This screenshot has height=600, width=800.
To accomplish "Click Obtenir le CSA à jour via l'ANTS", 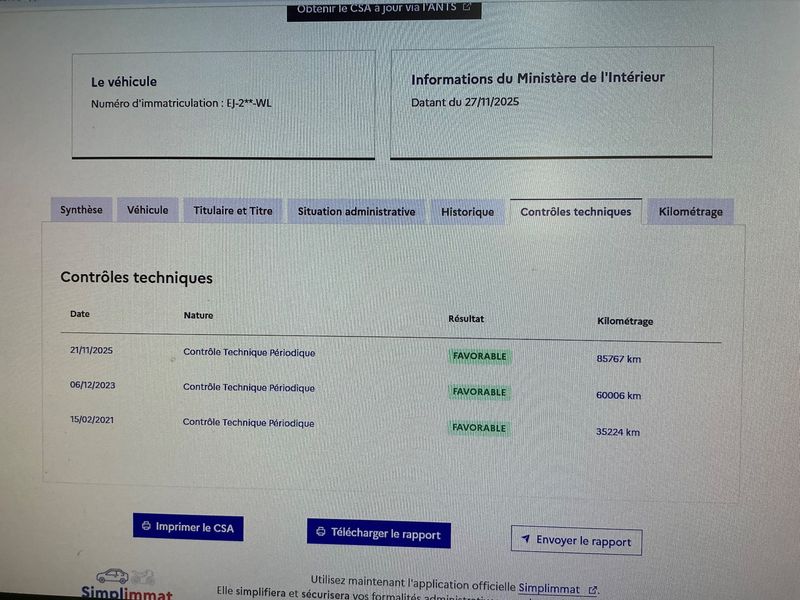I will click(384, 8).
